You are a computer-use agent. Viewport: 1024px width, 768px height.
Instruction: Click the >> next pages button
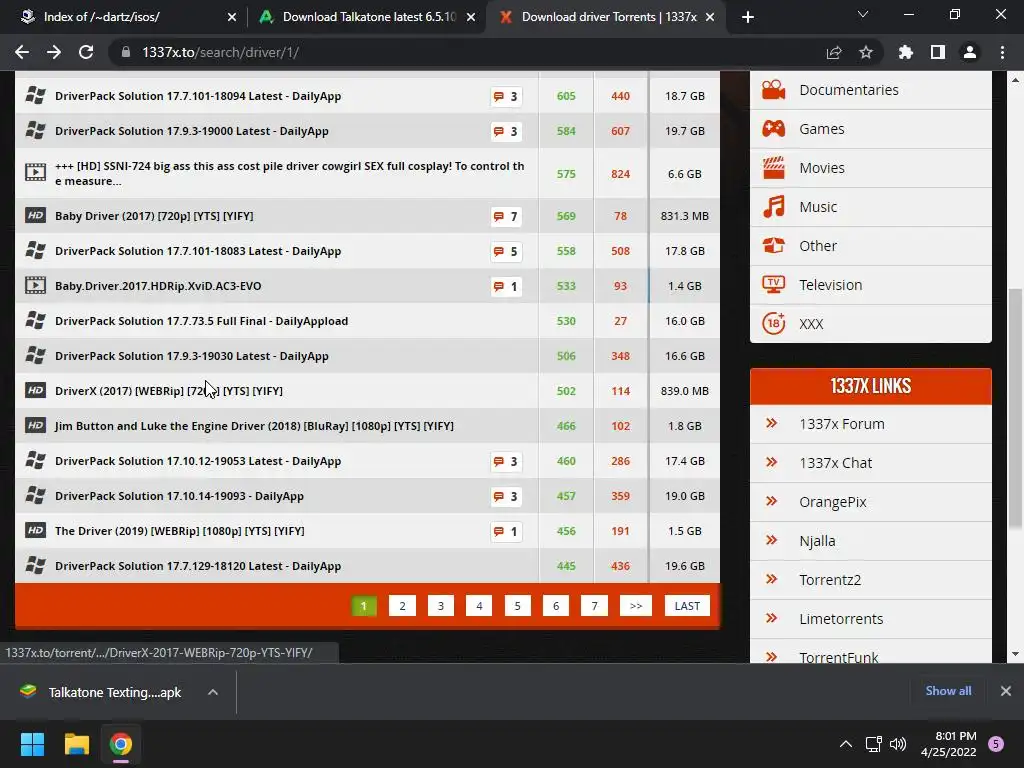(x=636, y=606)
